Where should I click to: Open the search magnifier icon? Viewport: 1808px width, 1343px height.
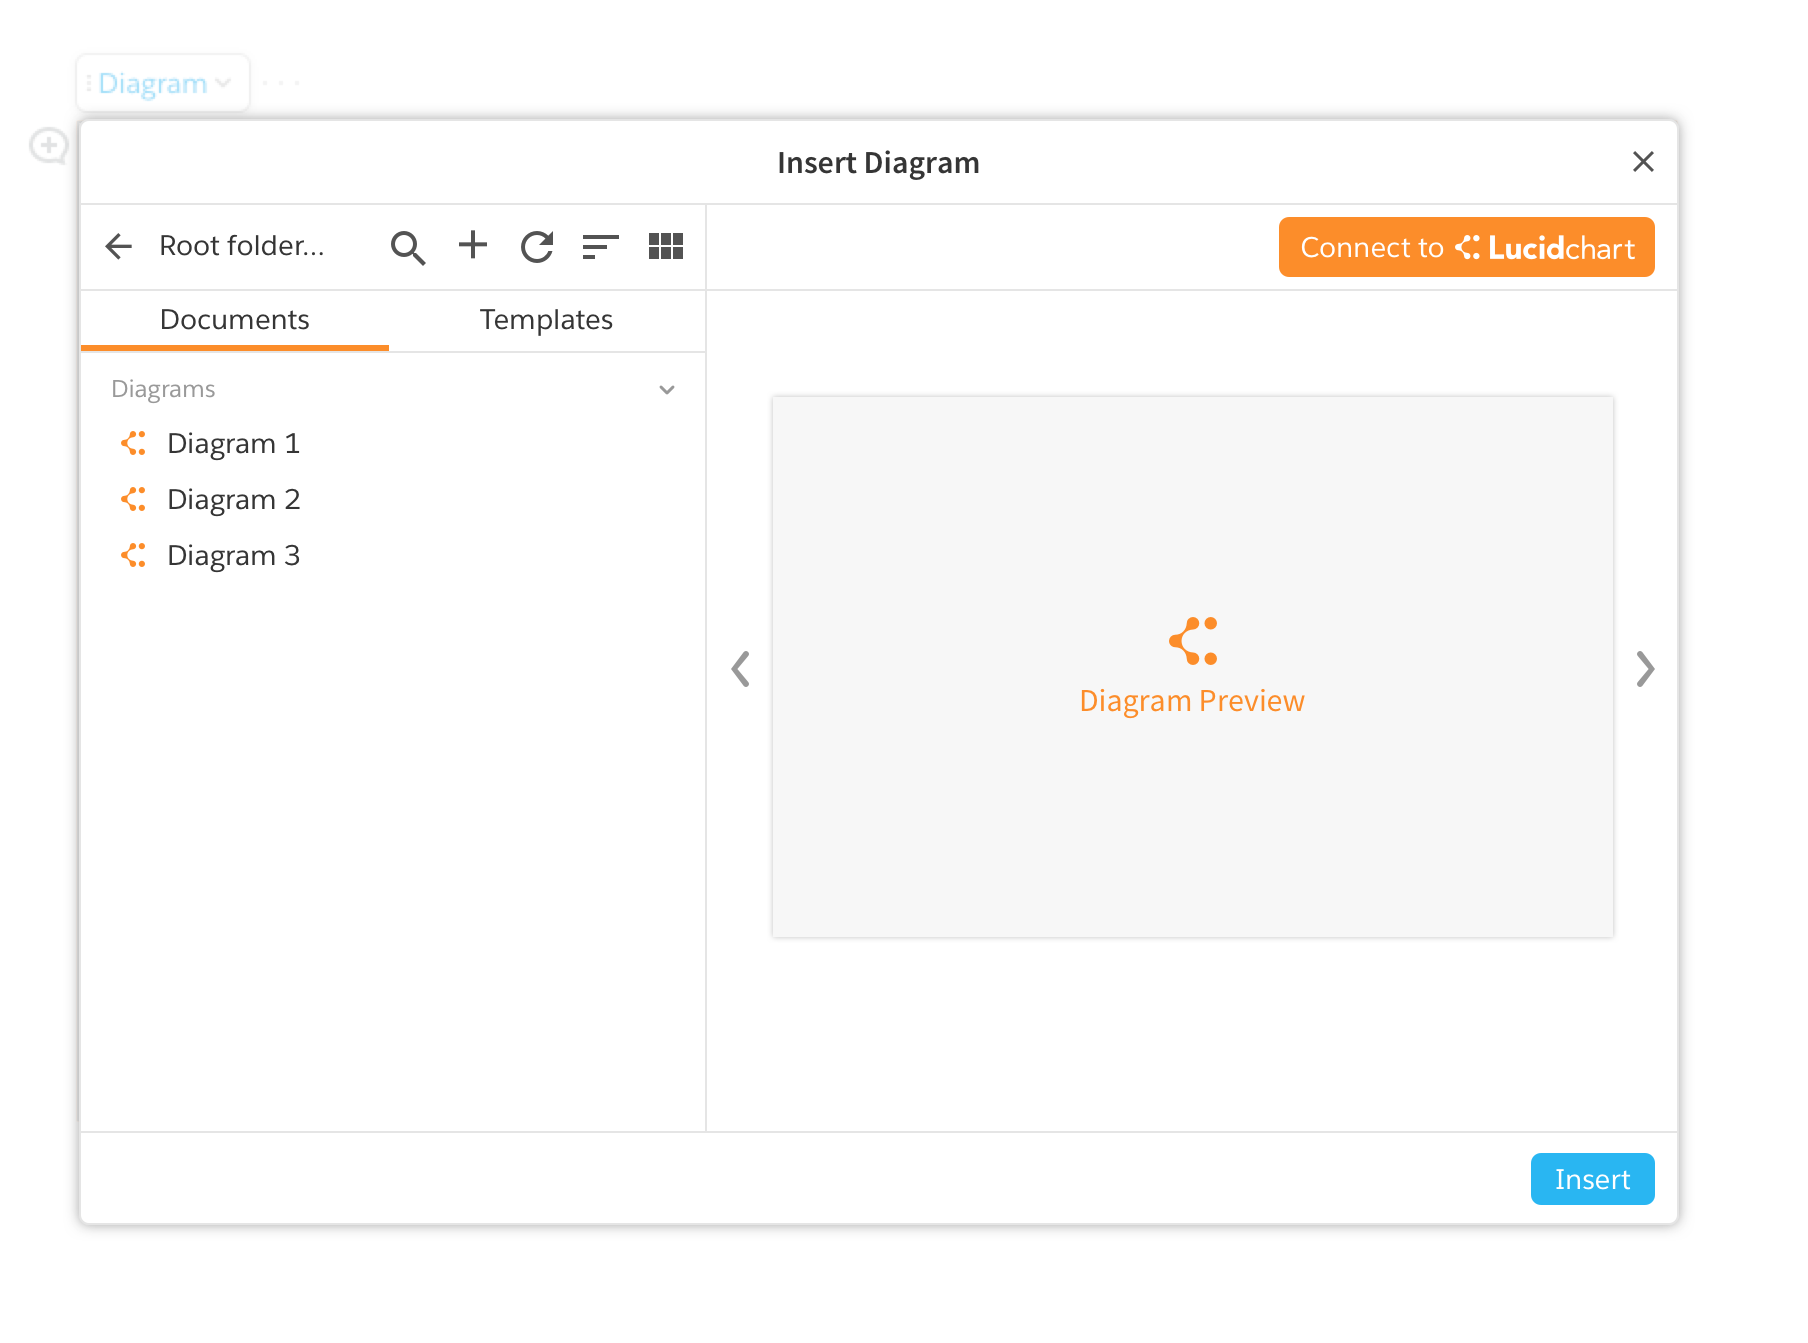click(407, 247)
